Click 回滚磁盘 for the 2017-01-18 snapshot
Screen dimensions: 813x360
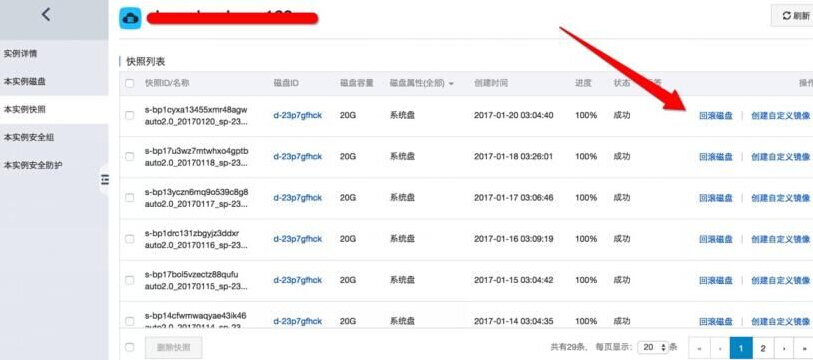point(716,156)
